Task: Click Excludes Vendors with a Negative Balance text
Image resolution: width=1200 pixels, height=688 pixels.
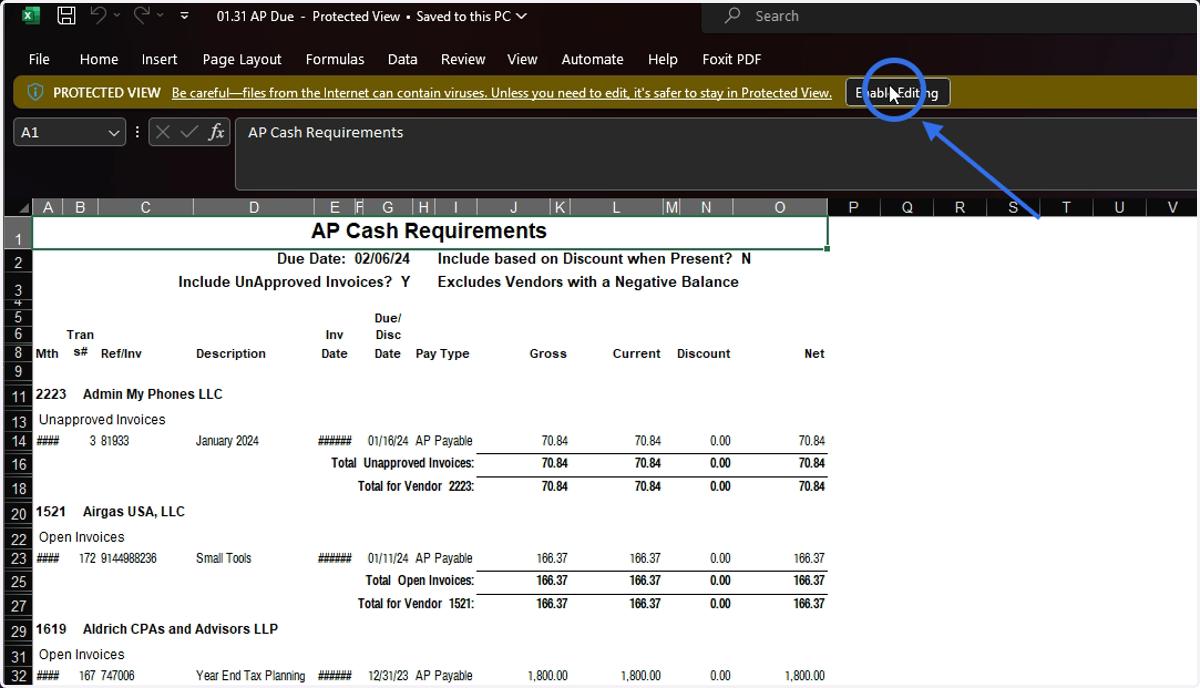Action: (588, 282)
